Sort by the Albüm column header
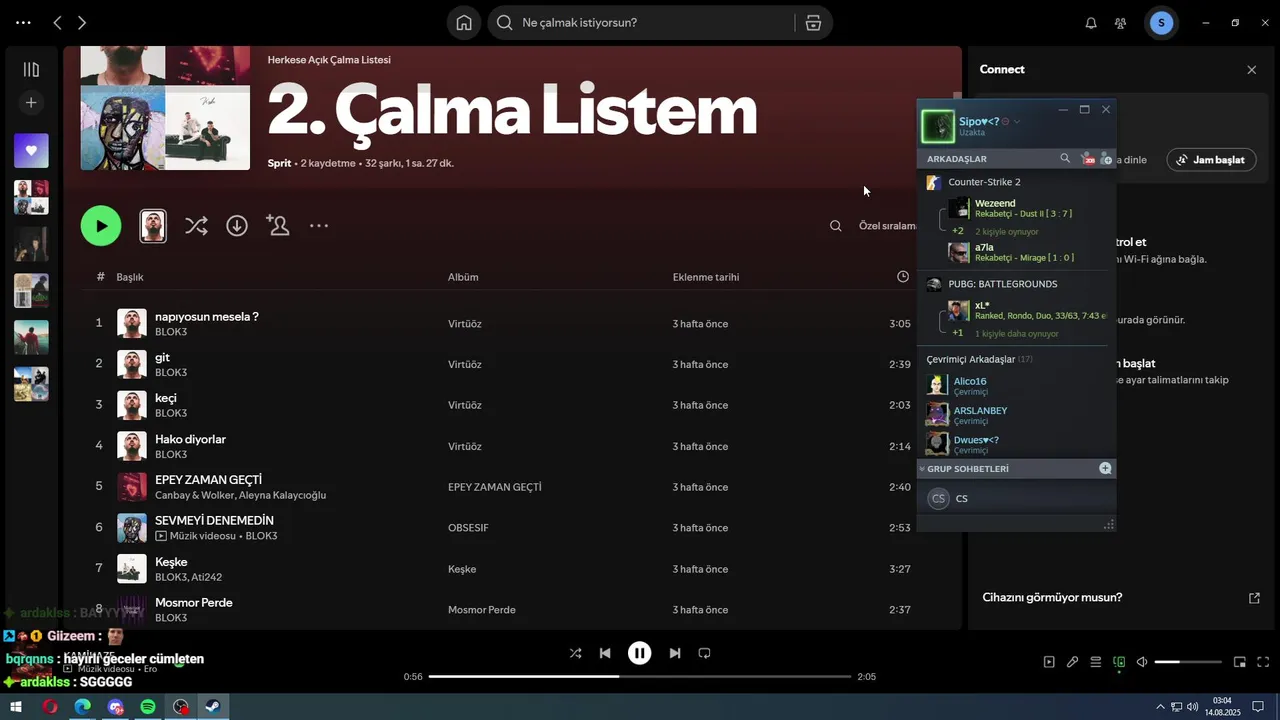 [463, 277]
